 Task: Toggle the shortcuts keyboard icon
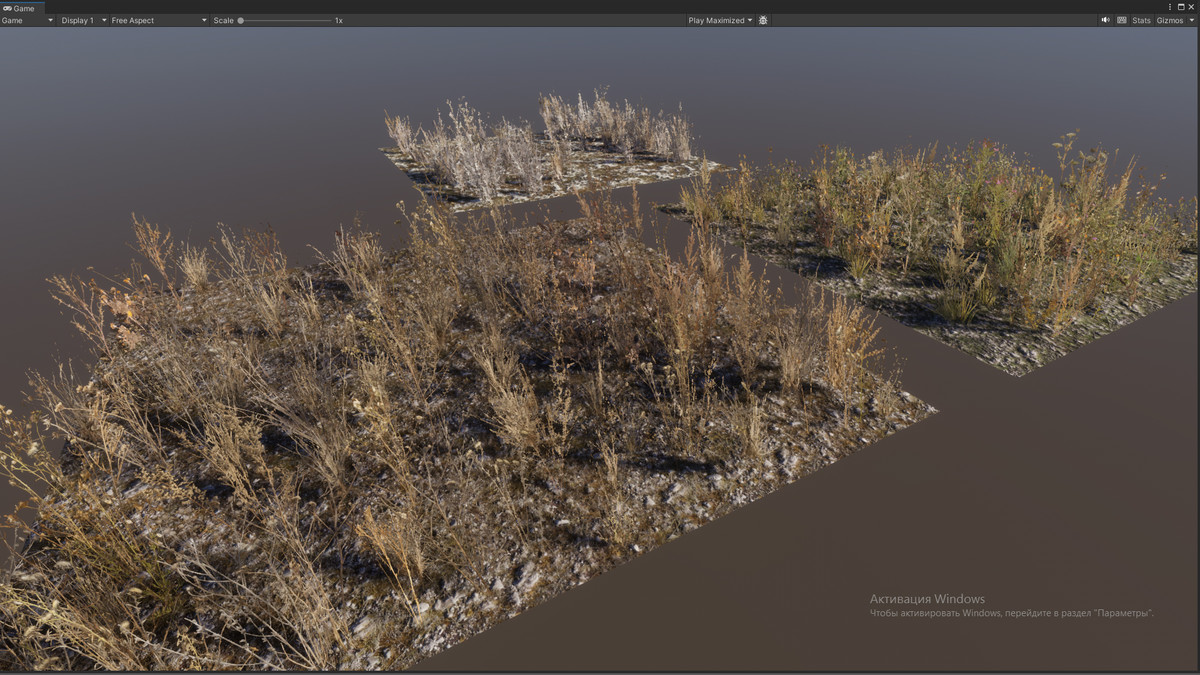coord(1122,20)
